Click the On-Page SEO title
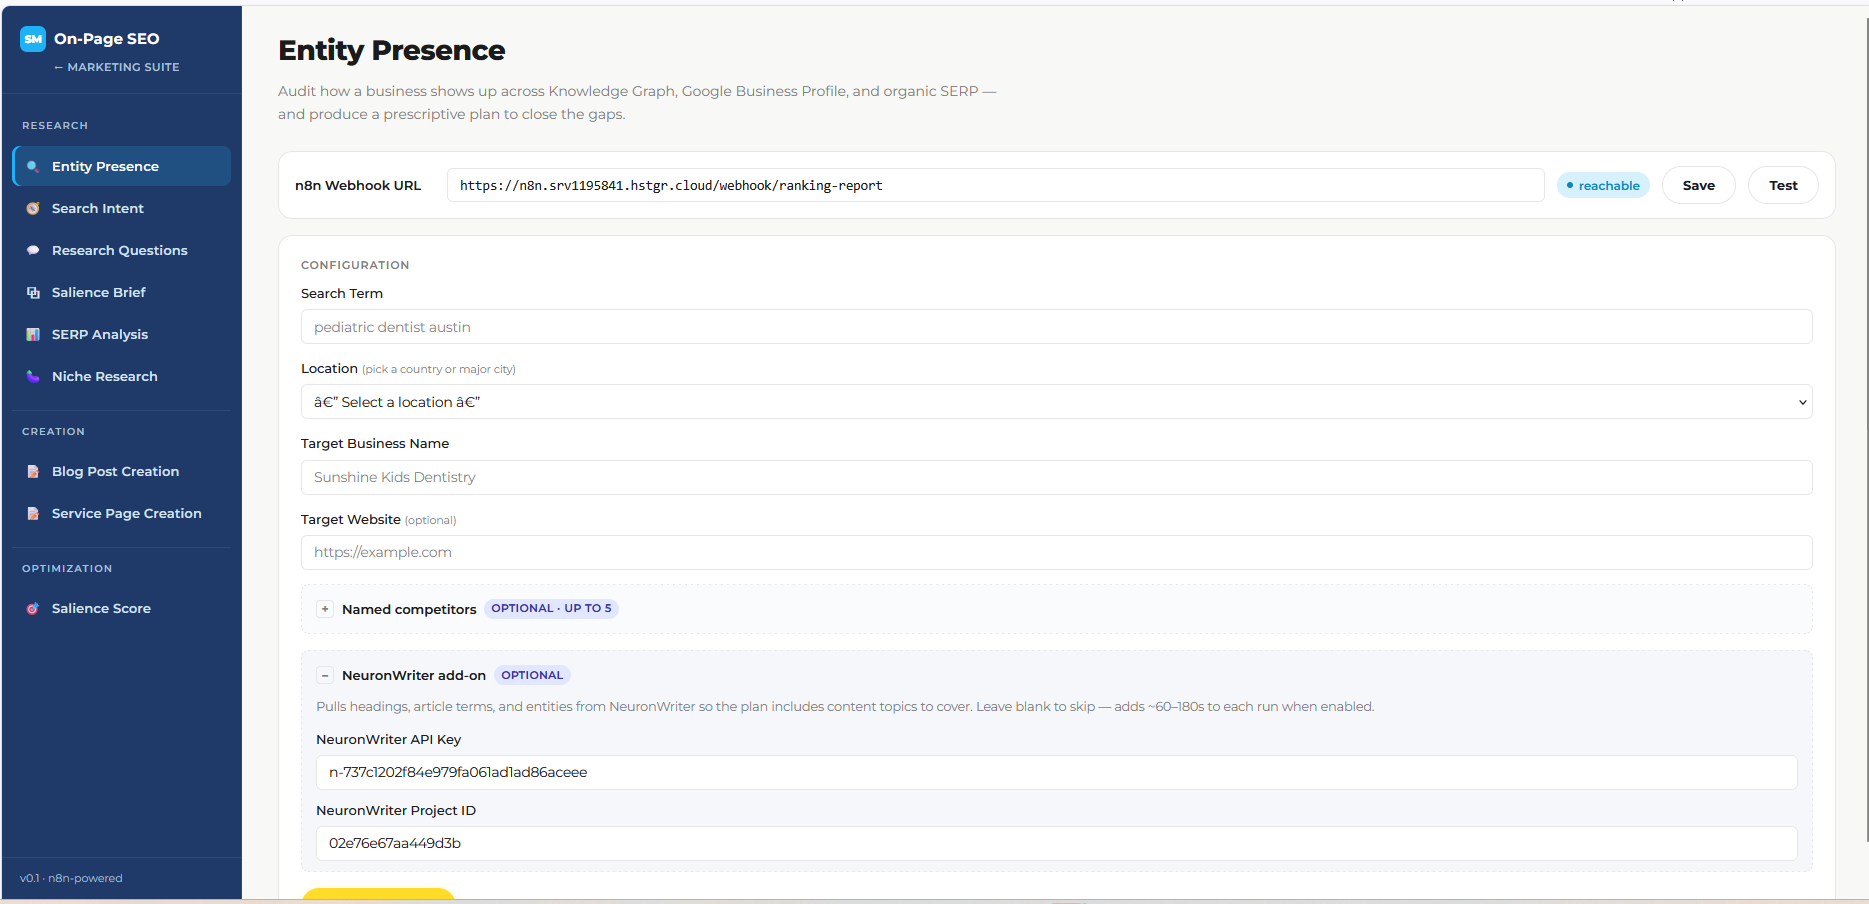The width and height of the screenshot is (1869, 904). (x=107, y=39)
